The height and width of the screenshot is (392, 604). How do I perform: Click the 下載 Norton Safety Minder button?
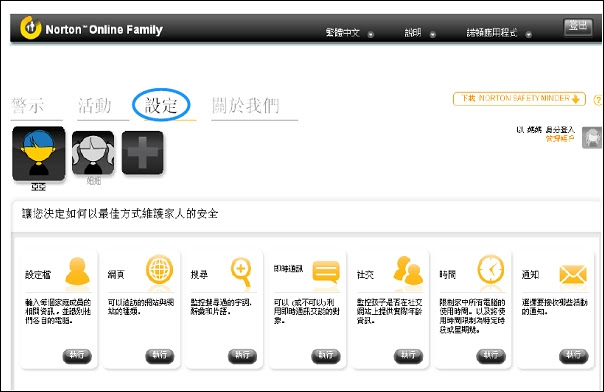click(x=519, y=99)
